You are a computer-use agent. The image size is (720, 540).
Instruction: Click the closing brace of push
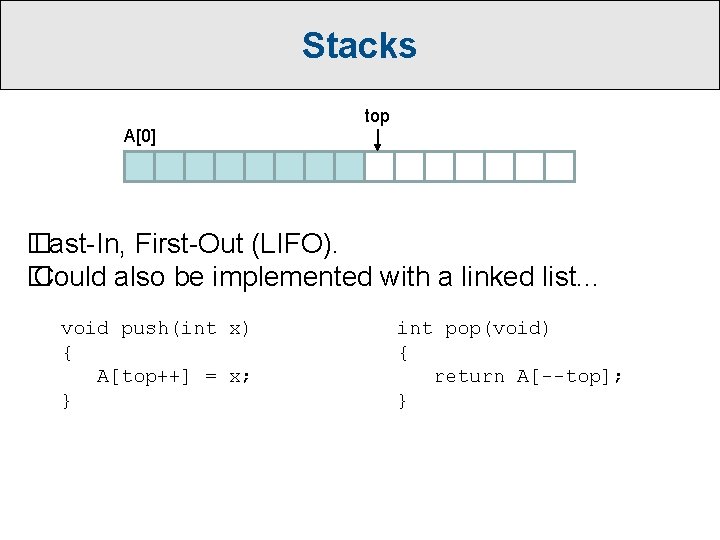pyautogui.click(x=67, y=401)
